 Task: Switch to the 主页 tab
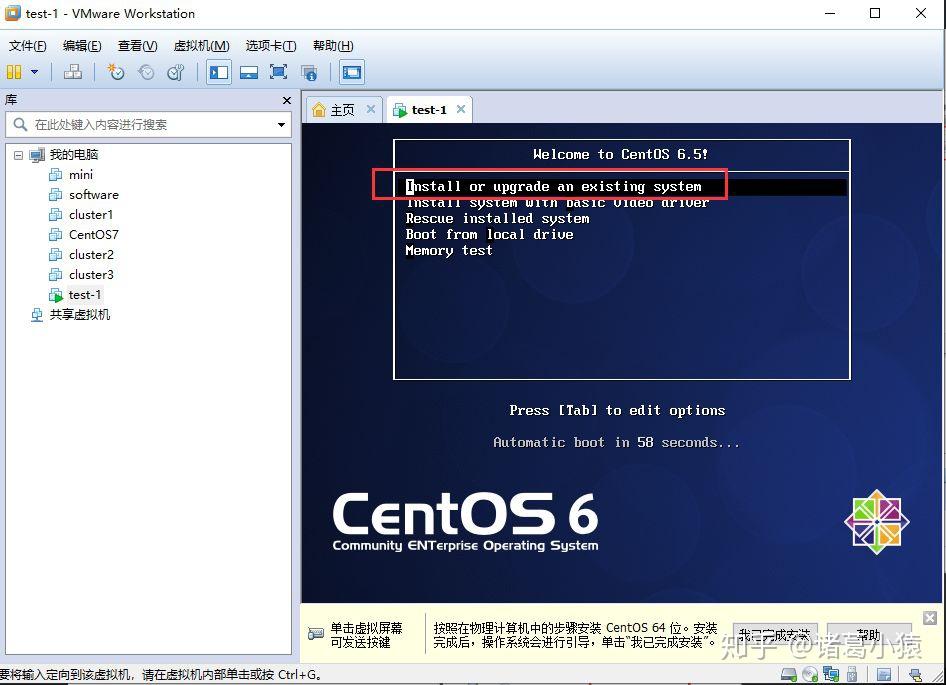tap(344, 109)
